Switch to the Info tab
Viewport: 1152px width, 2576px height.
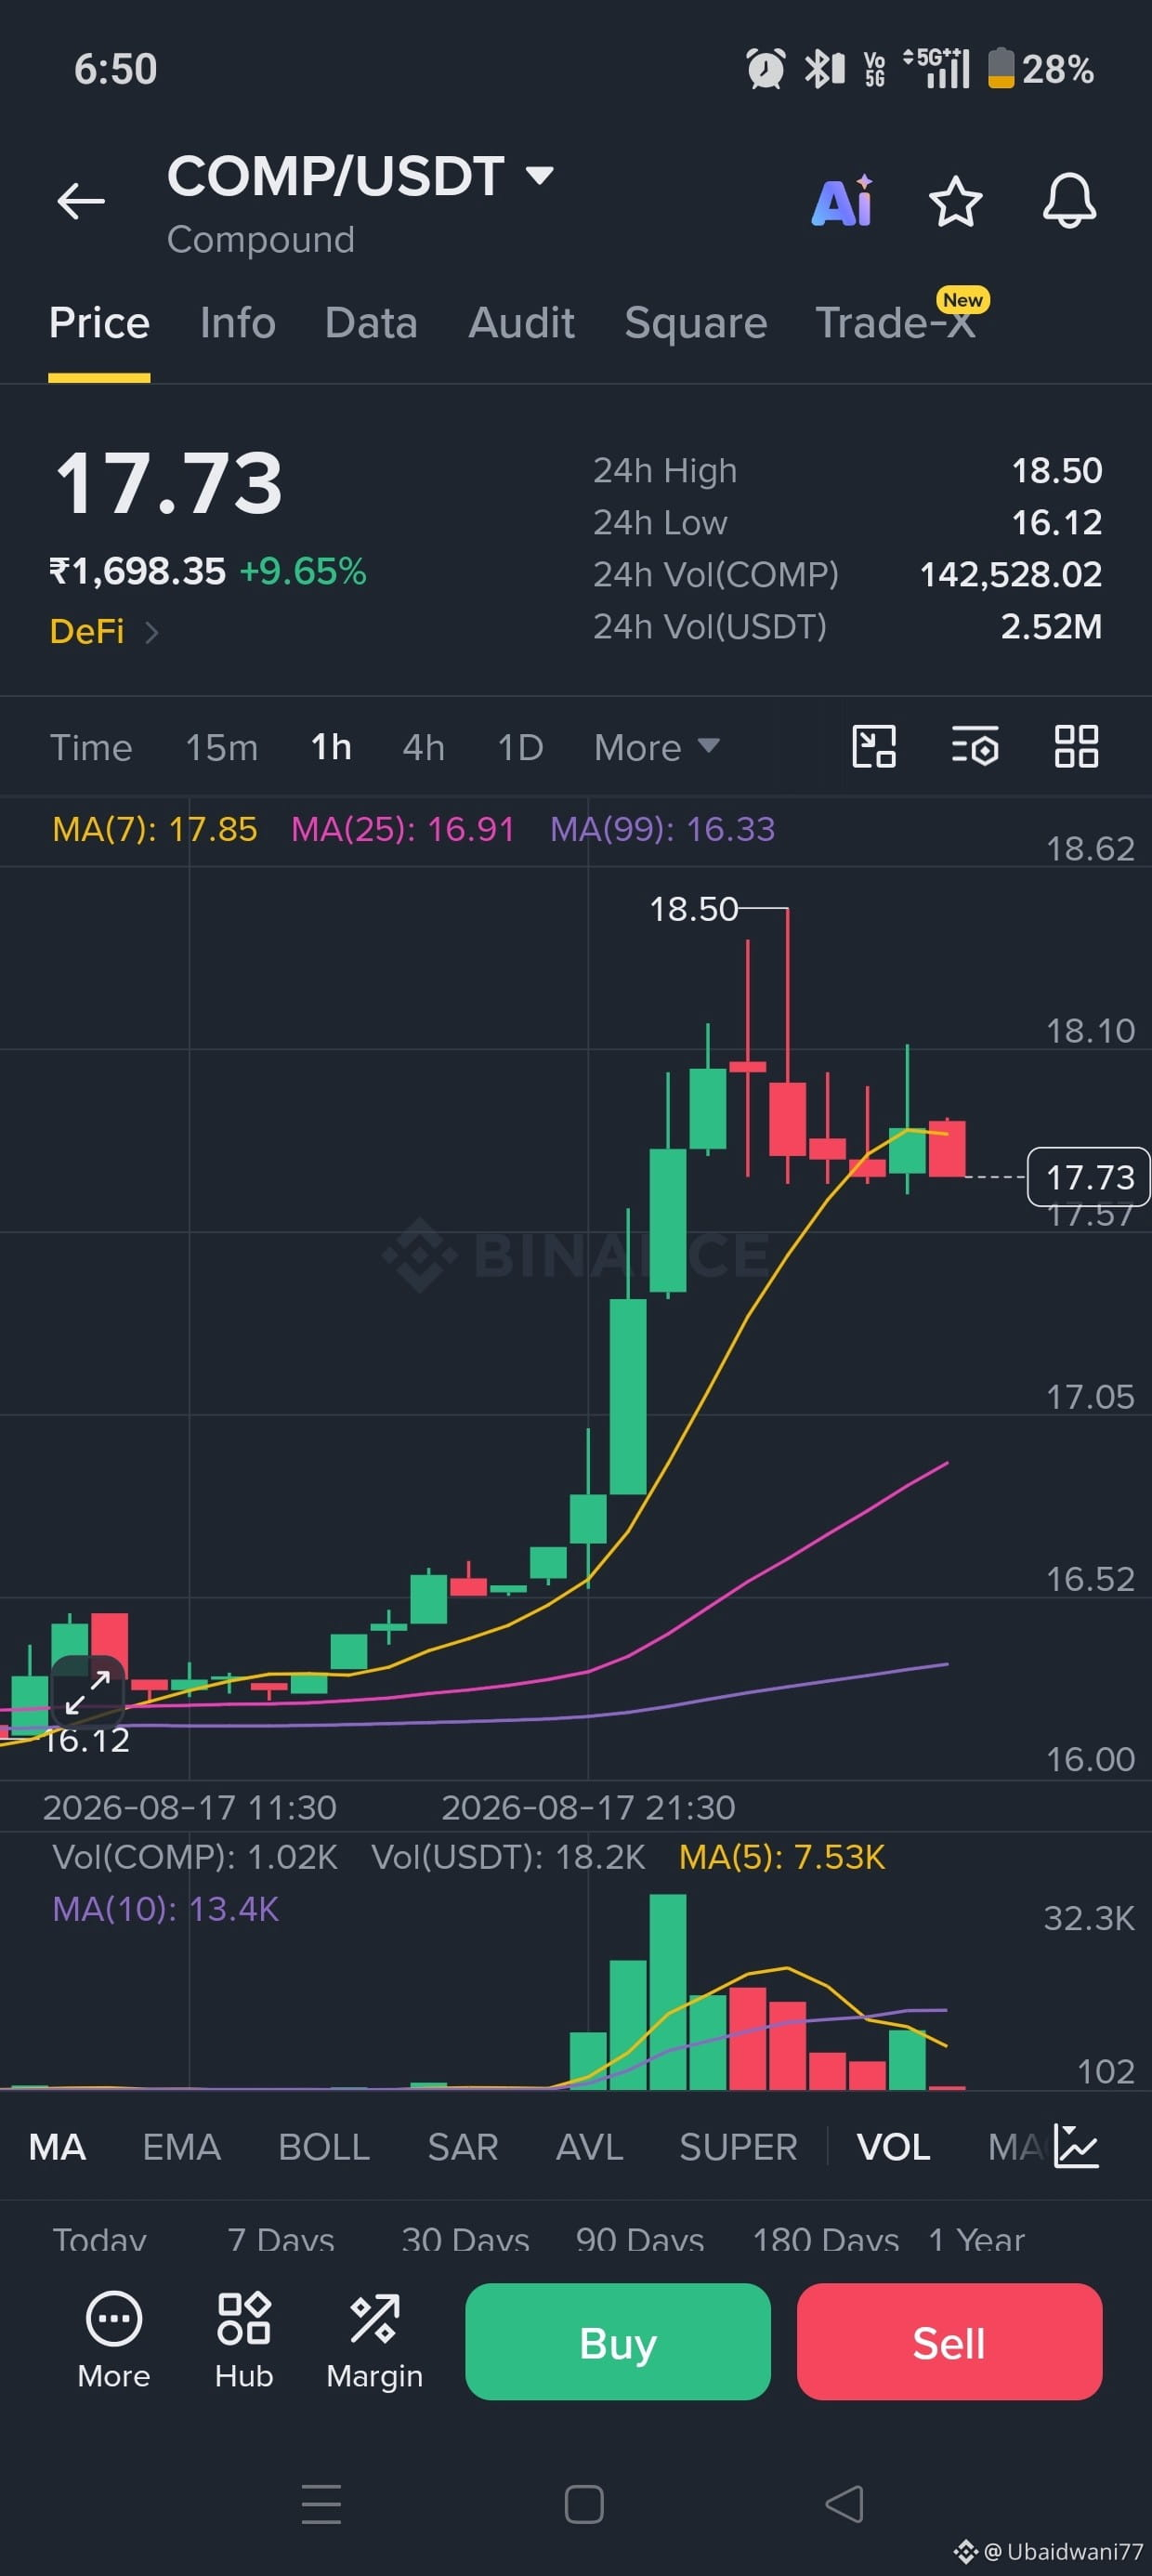point(237,323)
